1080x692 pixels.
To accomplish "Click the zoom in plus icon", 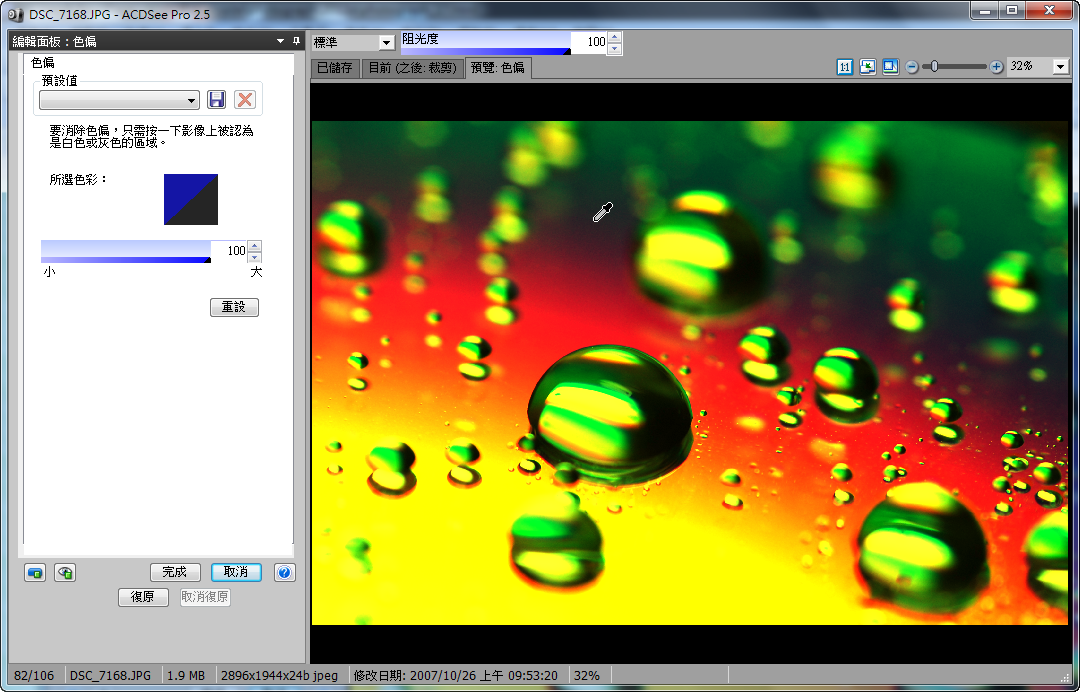I will (x=996, y=67).
